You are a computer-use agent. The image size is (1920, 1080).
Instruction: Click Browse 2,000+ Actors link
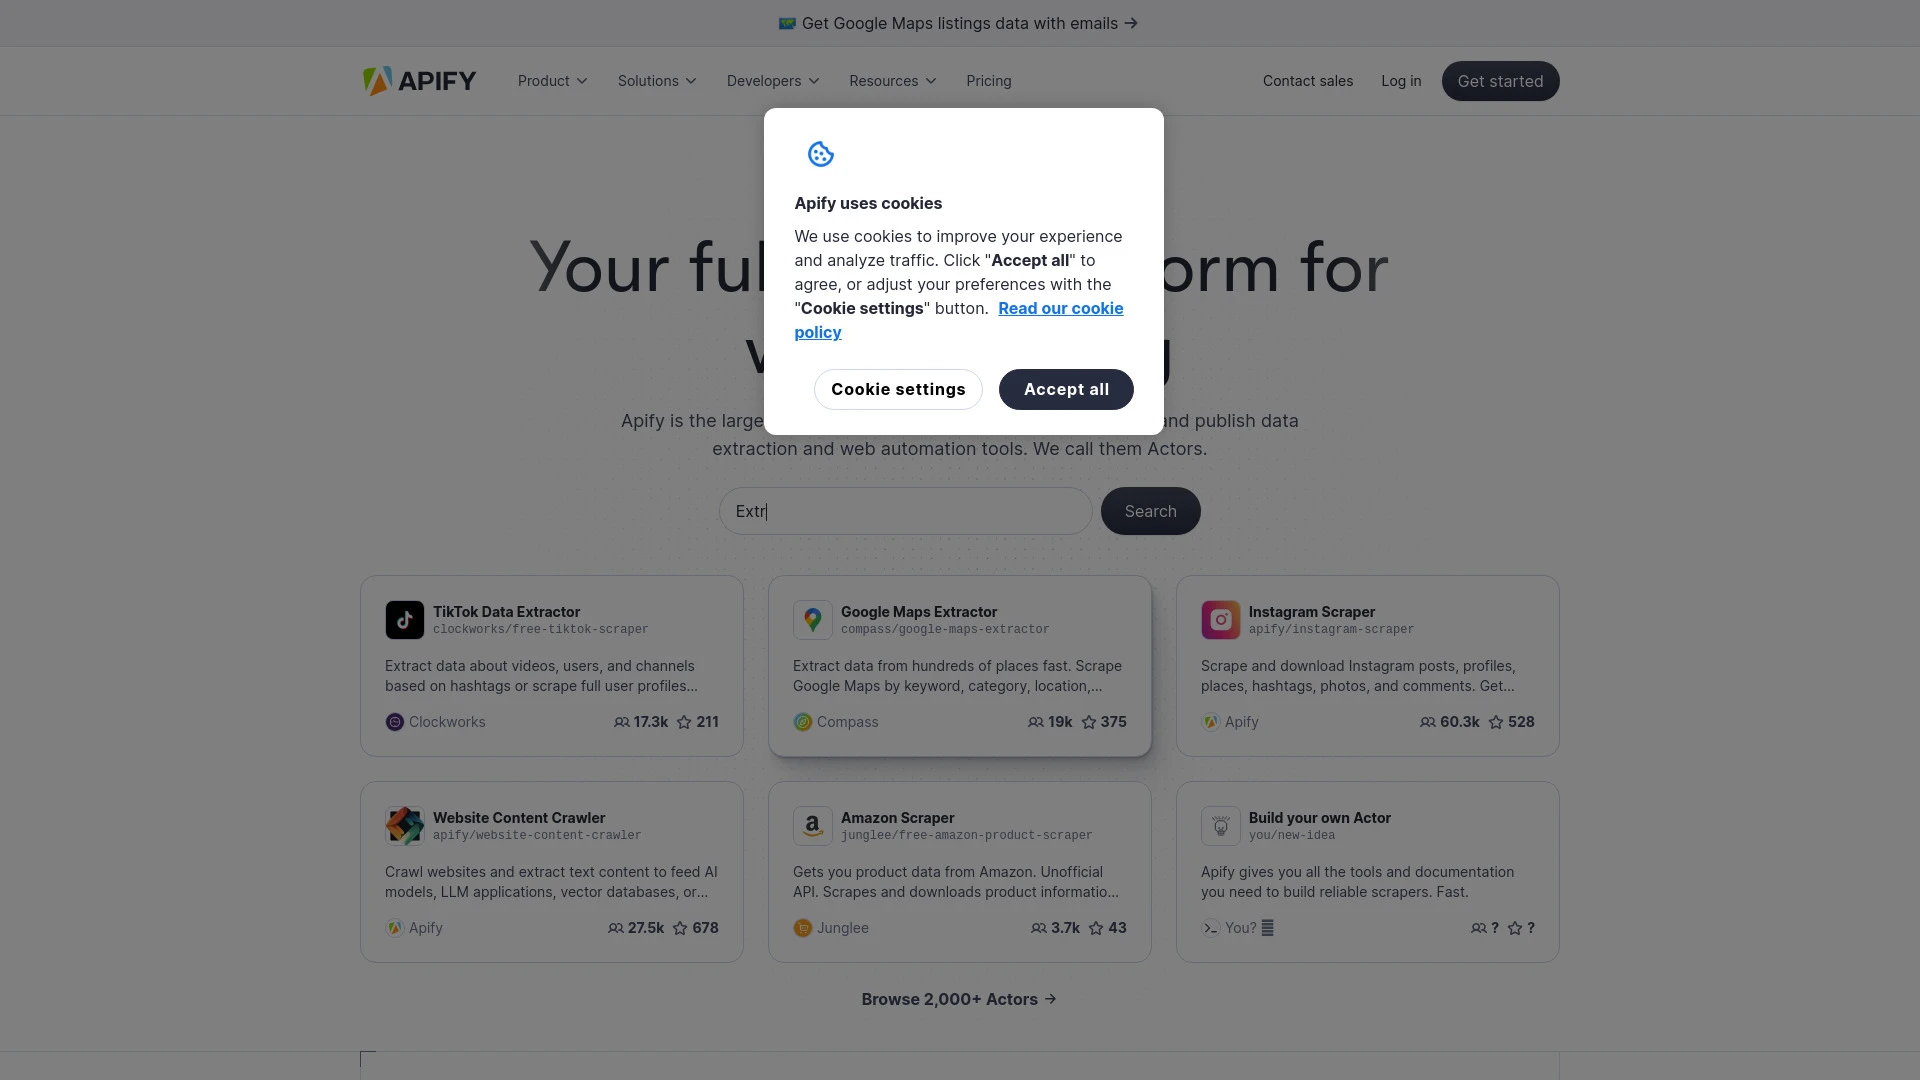[x=960, y=998]
